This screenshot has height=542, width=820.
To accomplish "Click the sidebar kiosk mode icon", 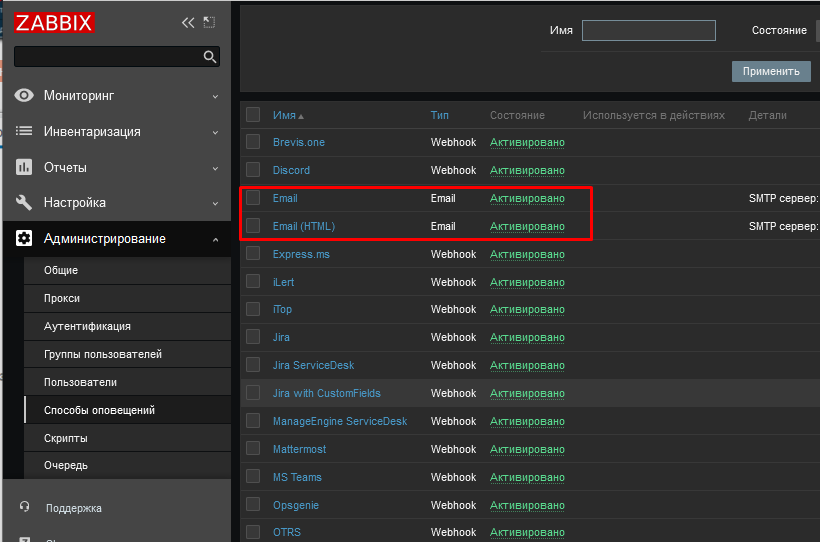I will click(x=209, y=22).
